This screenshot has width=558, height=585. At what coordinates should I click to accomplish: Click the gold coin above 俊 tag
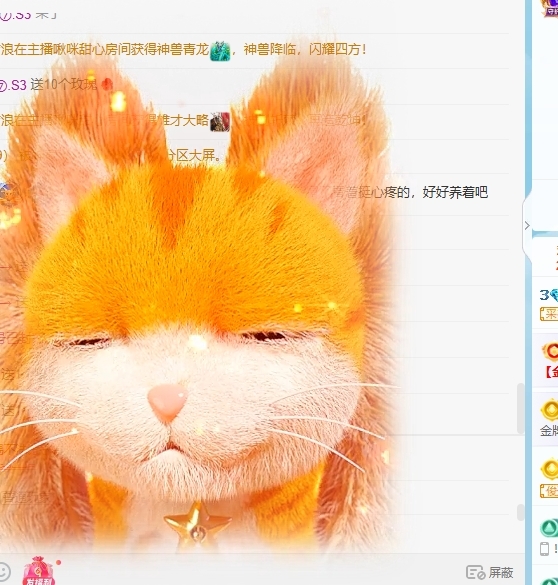coord(550,469)
